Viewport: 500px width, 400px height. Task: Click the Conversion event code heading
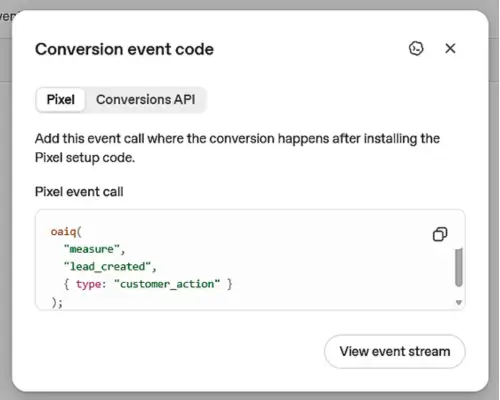124,49
